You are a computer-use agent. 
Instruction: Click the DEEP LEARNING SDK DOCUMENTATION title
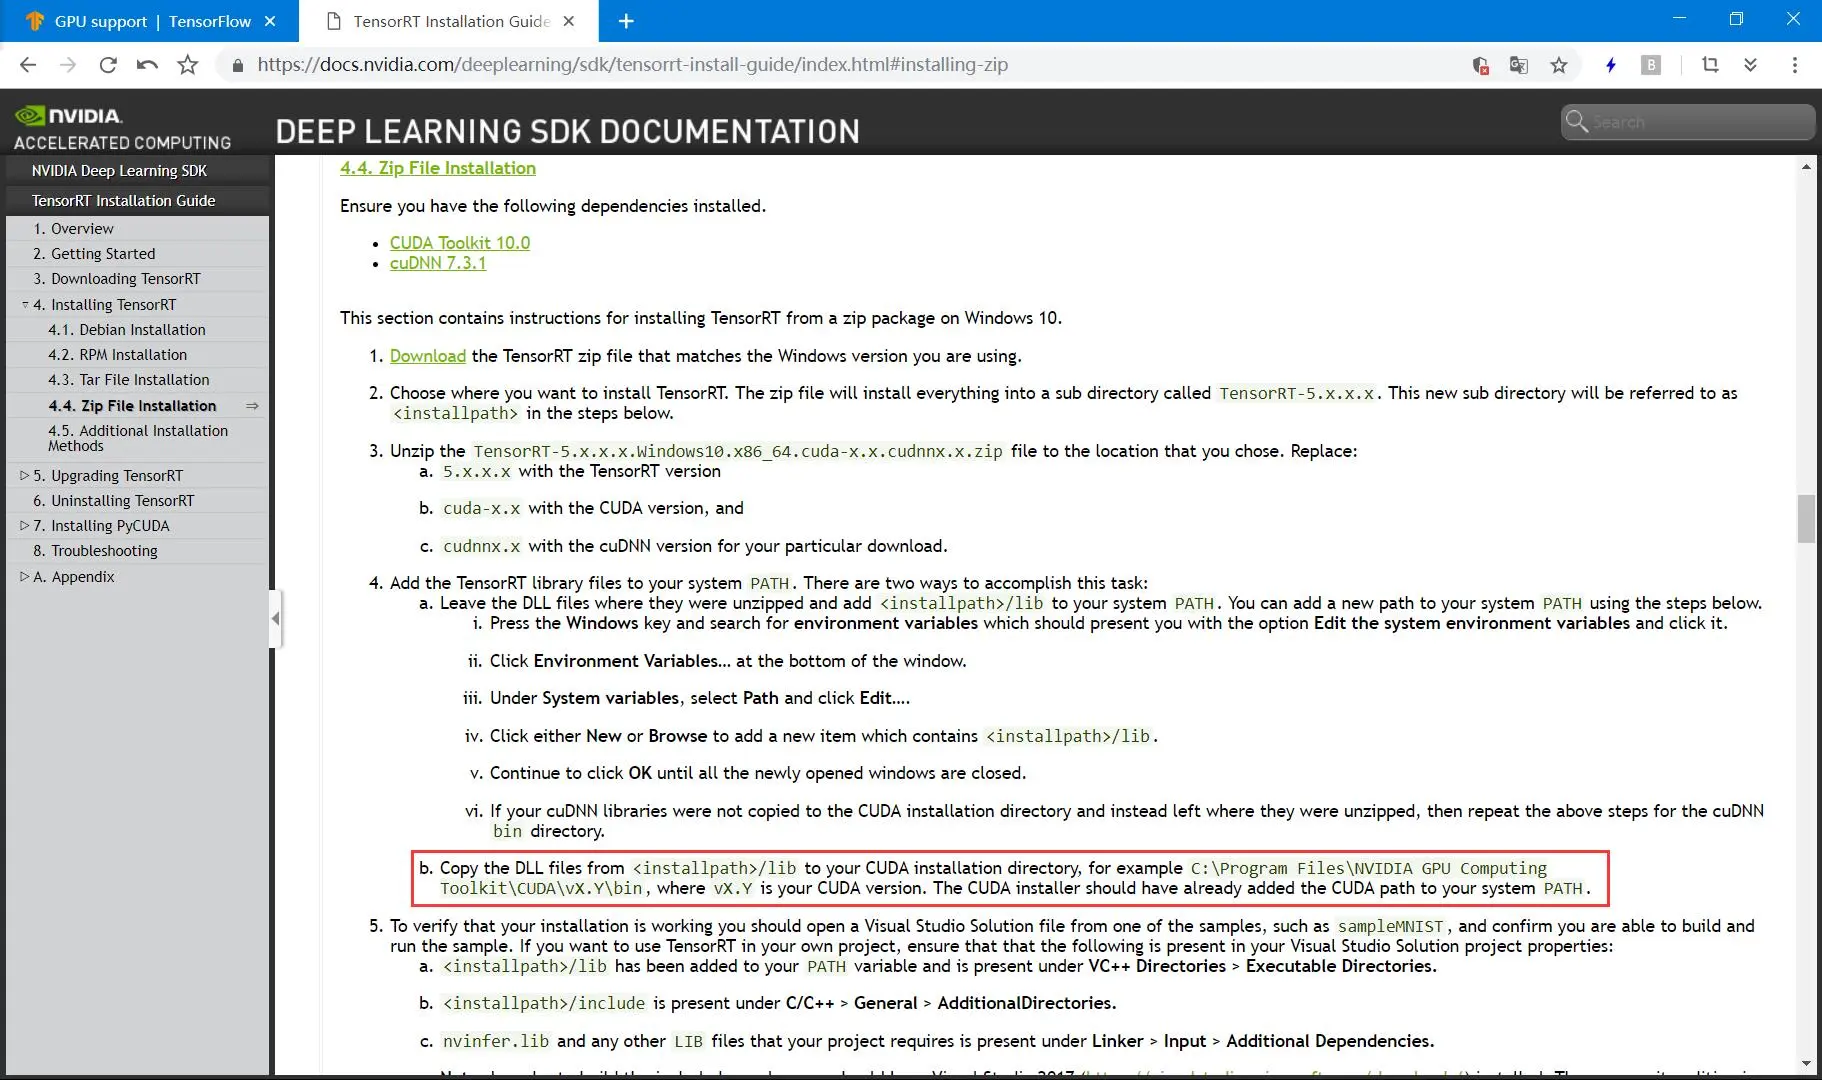click(x=567, y=132)
